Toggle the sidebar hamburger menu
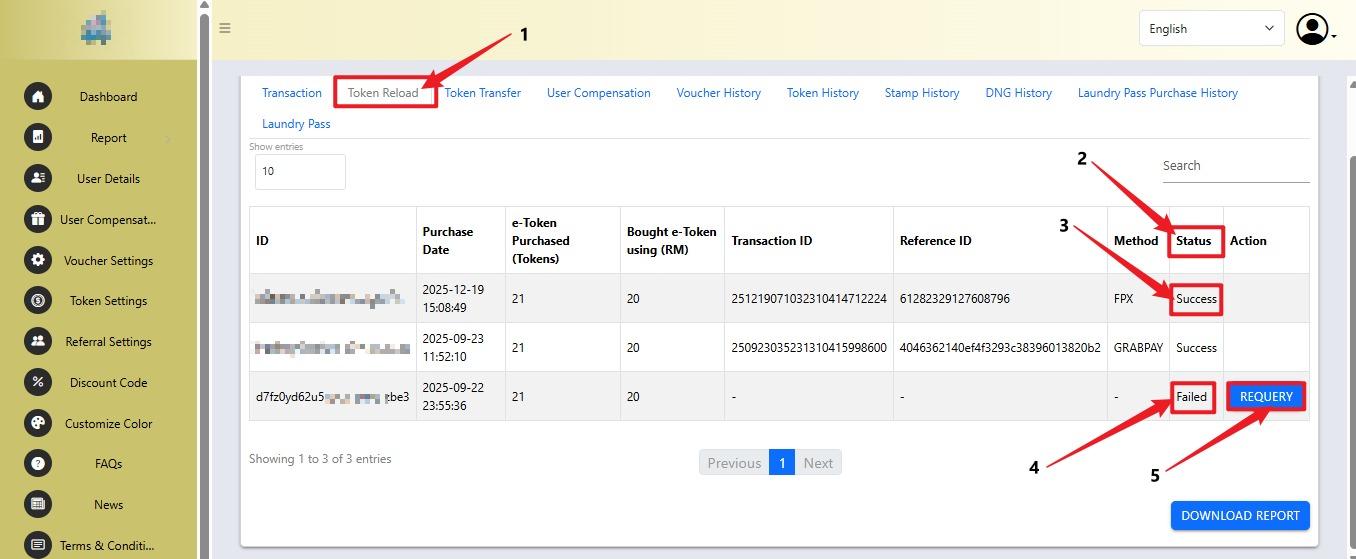This screenshot has width=1356, height=559. tap(225, 28)
